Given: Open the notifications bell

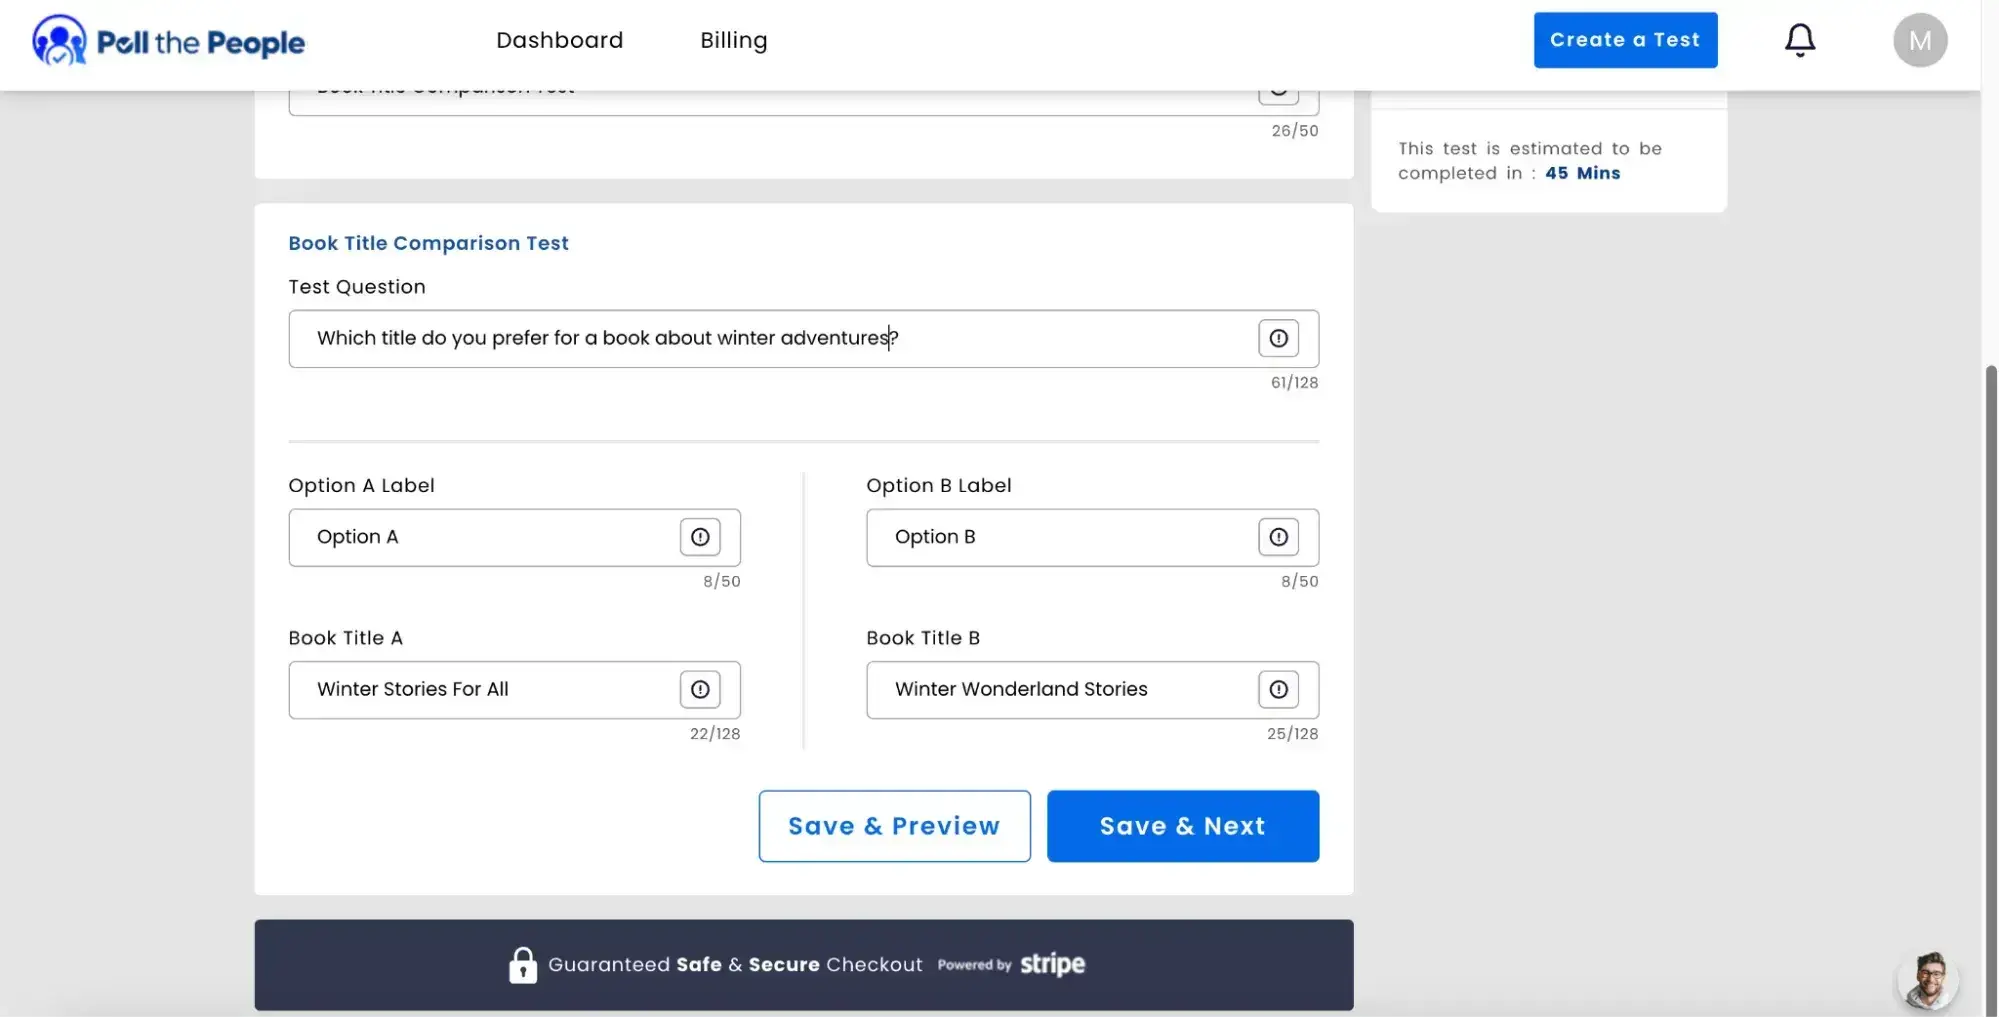Looking at the screenshot, I should coord(1799,40).
